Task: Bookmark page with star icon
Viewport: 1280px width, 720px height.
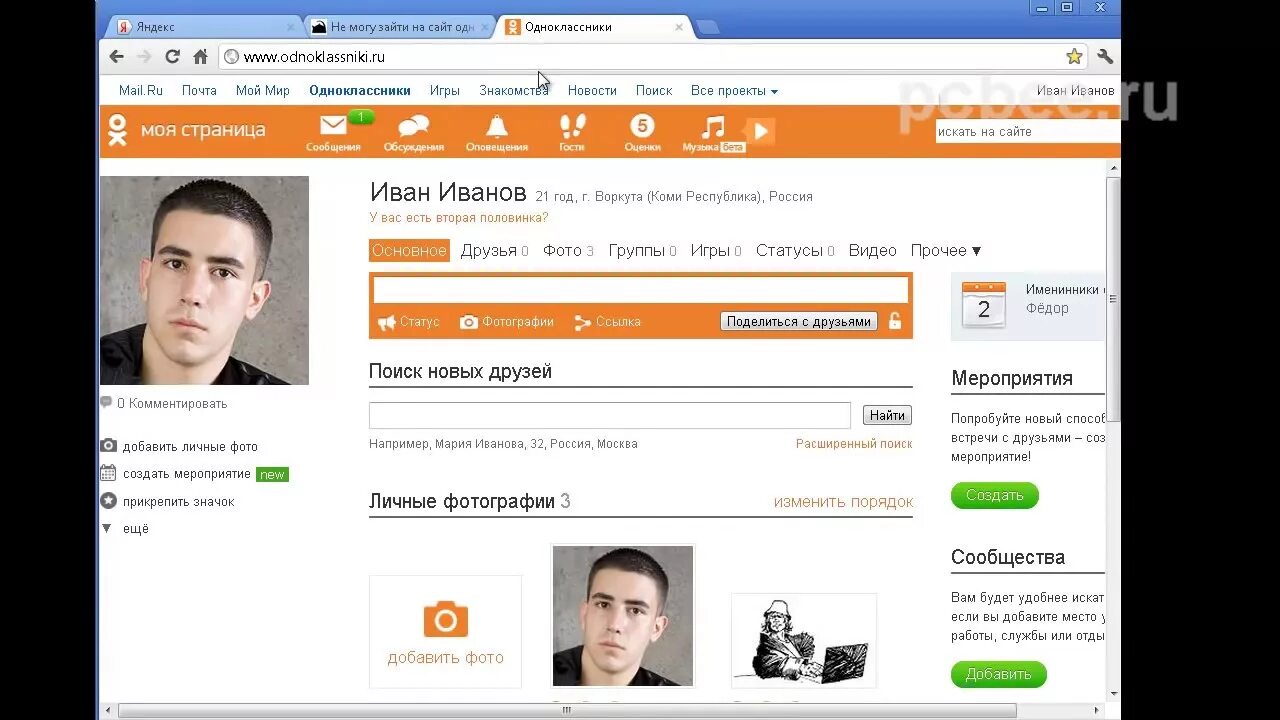Action: [1074, 57]
